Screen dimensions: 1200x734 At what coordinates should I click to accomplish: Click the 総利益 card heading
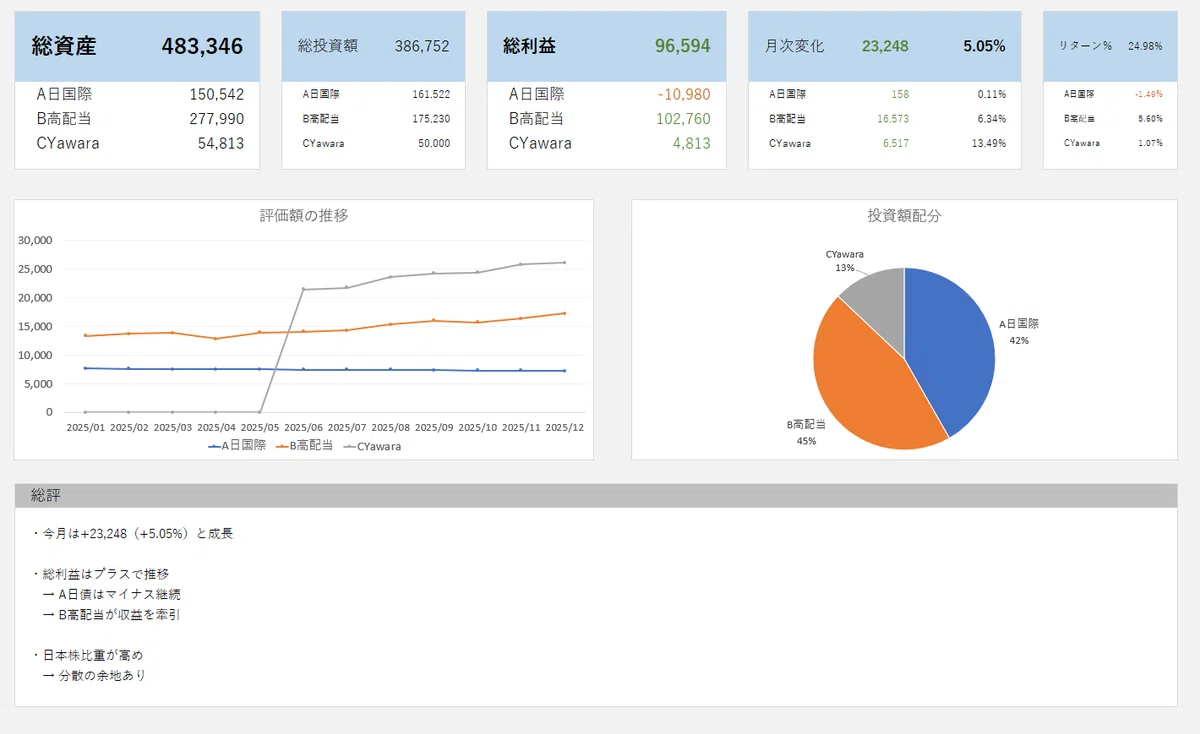[529, 46]
